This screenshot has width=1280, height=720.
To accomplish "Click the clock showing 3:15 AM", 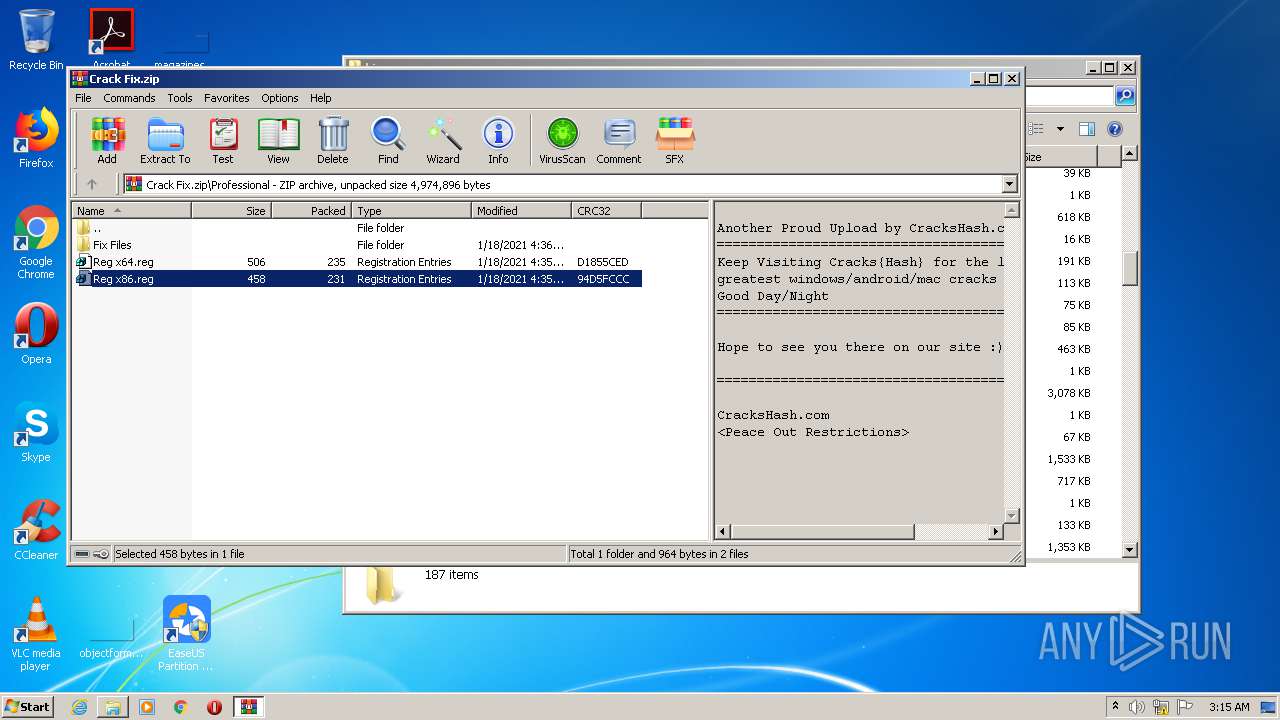I will click(1229, 707).
